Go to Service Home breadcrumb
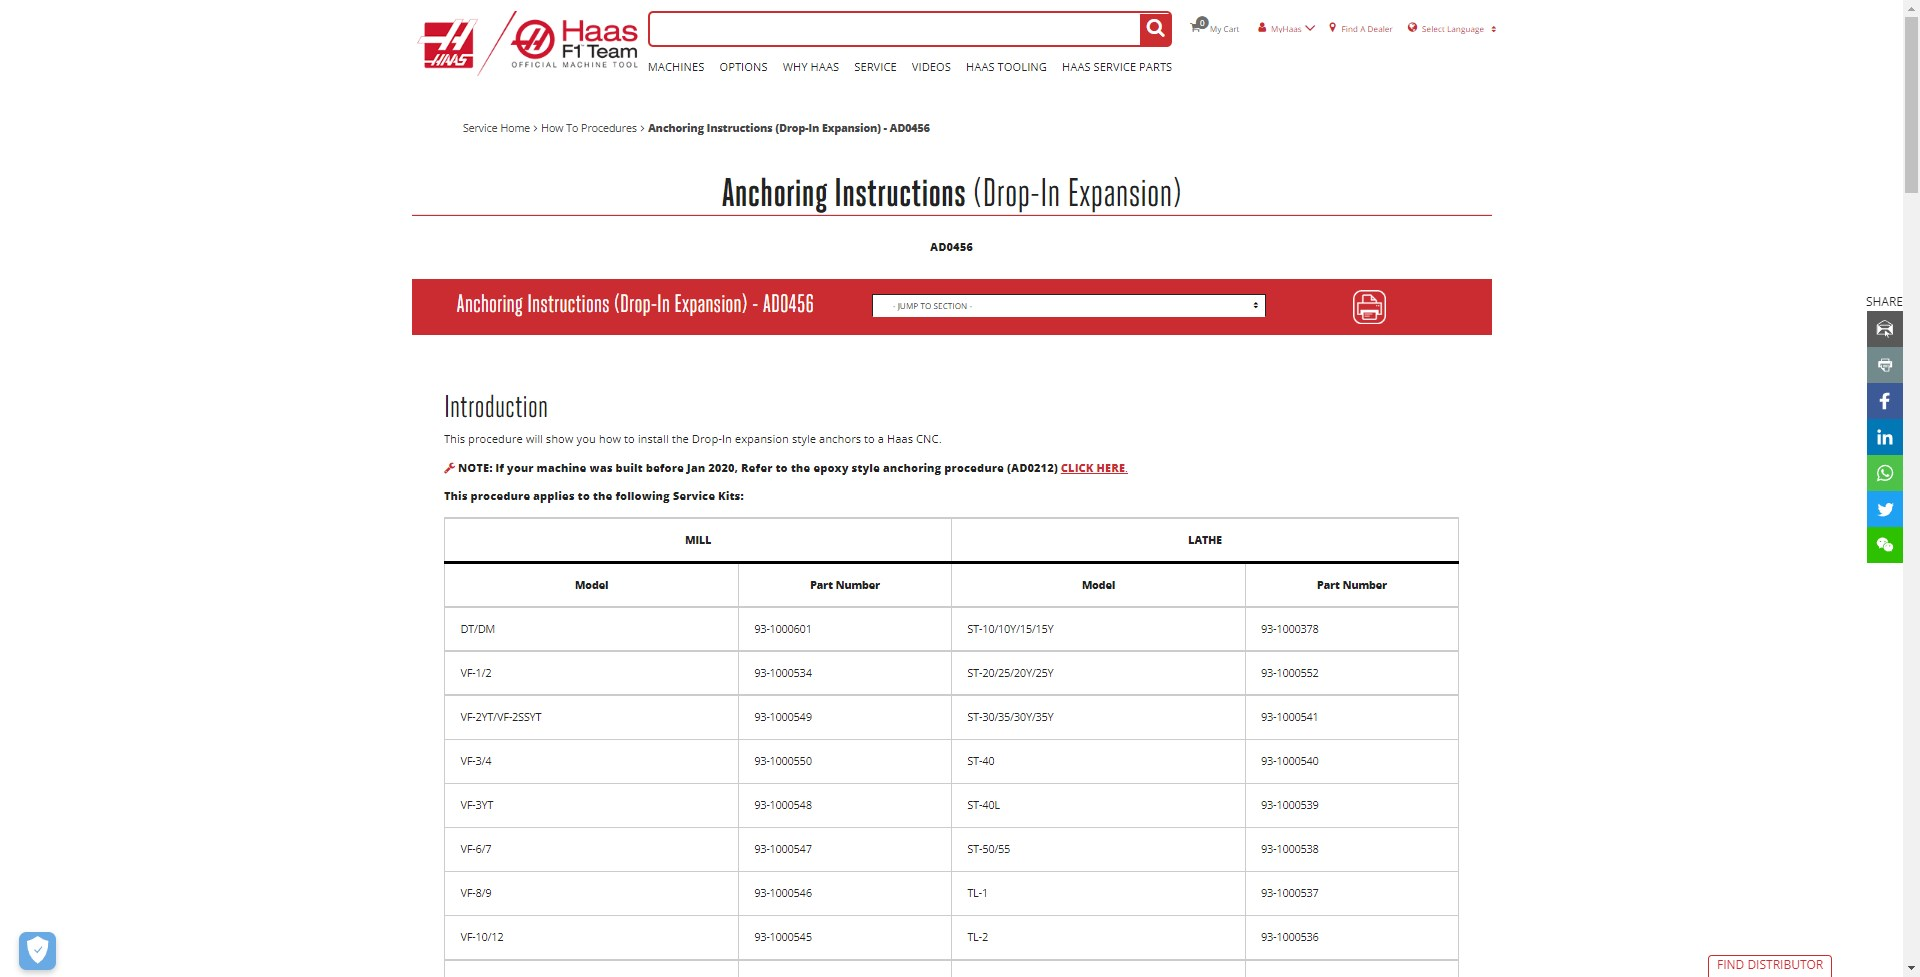Viewport: 1920px width, 977px height. pyautogui.click(x=496, y=128)
